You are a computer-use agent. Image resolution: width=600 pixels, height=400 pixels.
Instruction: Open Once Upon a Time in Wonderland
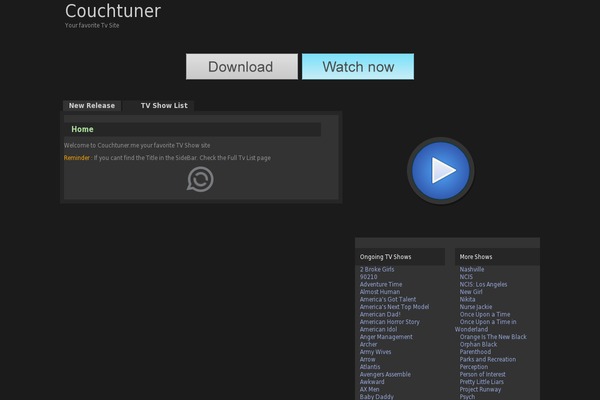[486, 326]
